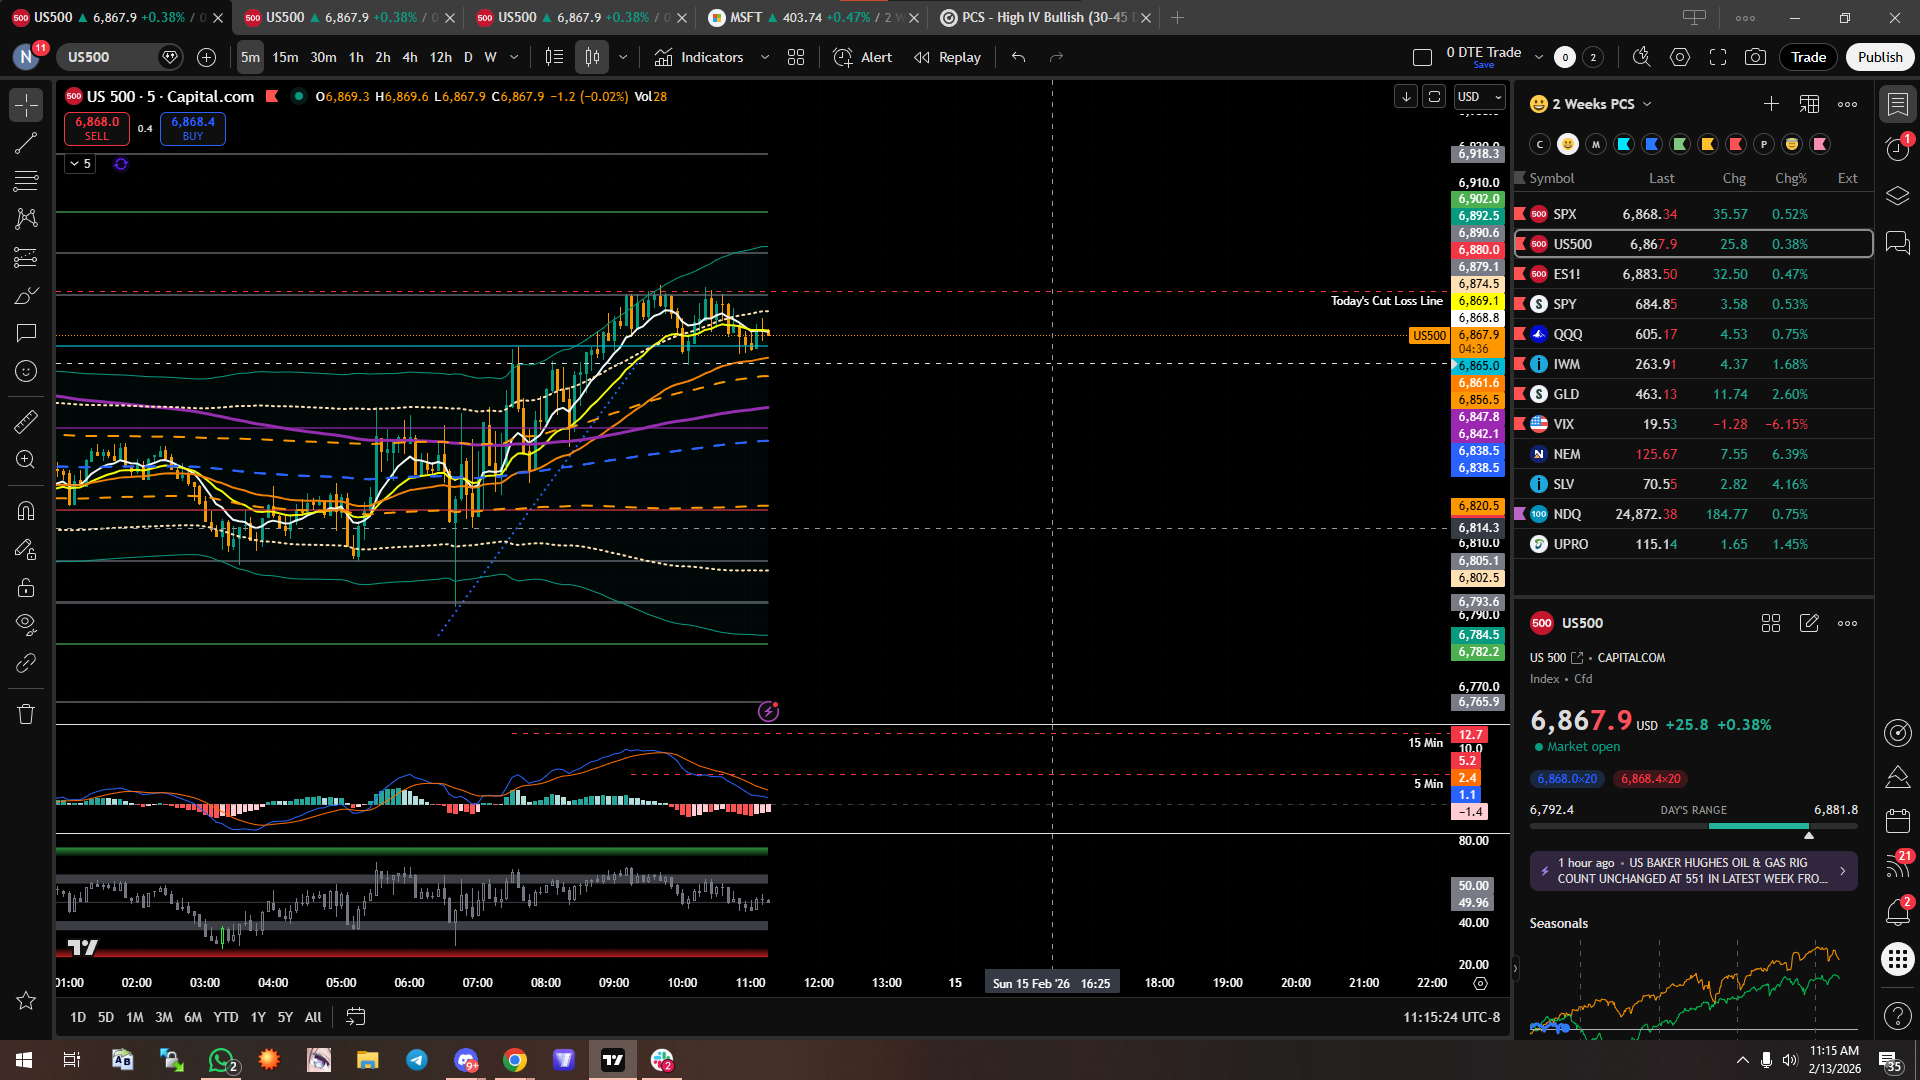
Task: Take a chart snapshot with camera icon
Action: [x=1755, y=57]
